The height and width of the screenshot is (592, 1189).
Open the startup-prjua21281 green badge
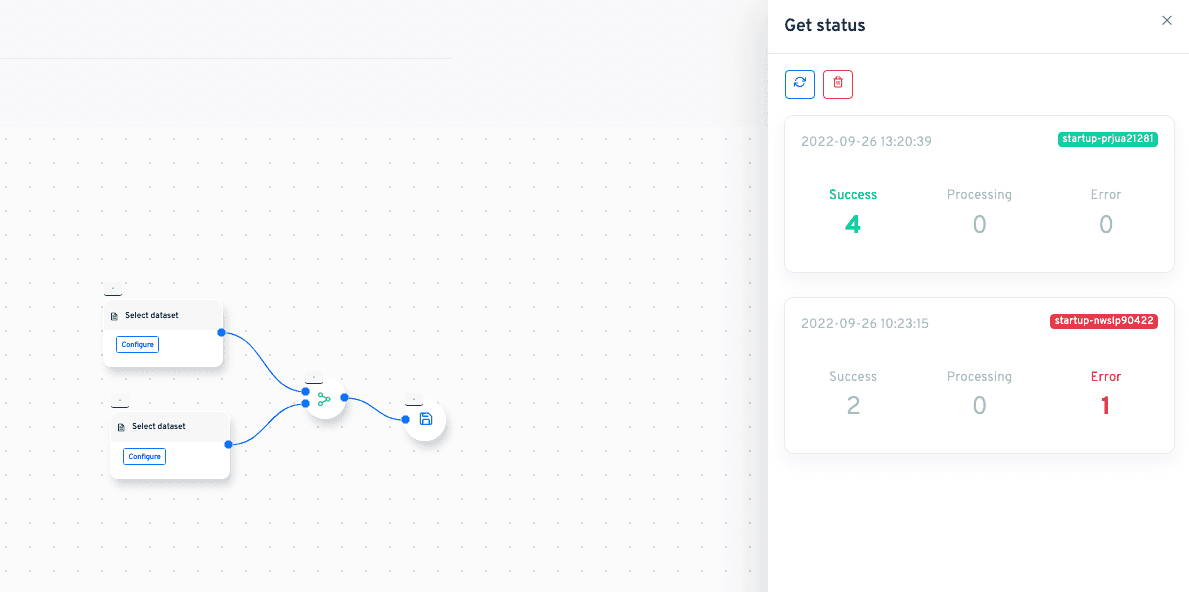pyautogui.click(x=1108, y=139)
